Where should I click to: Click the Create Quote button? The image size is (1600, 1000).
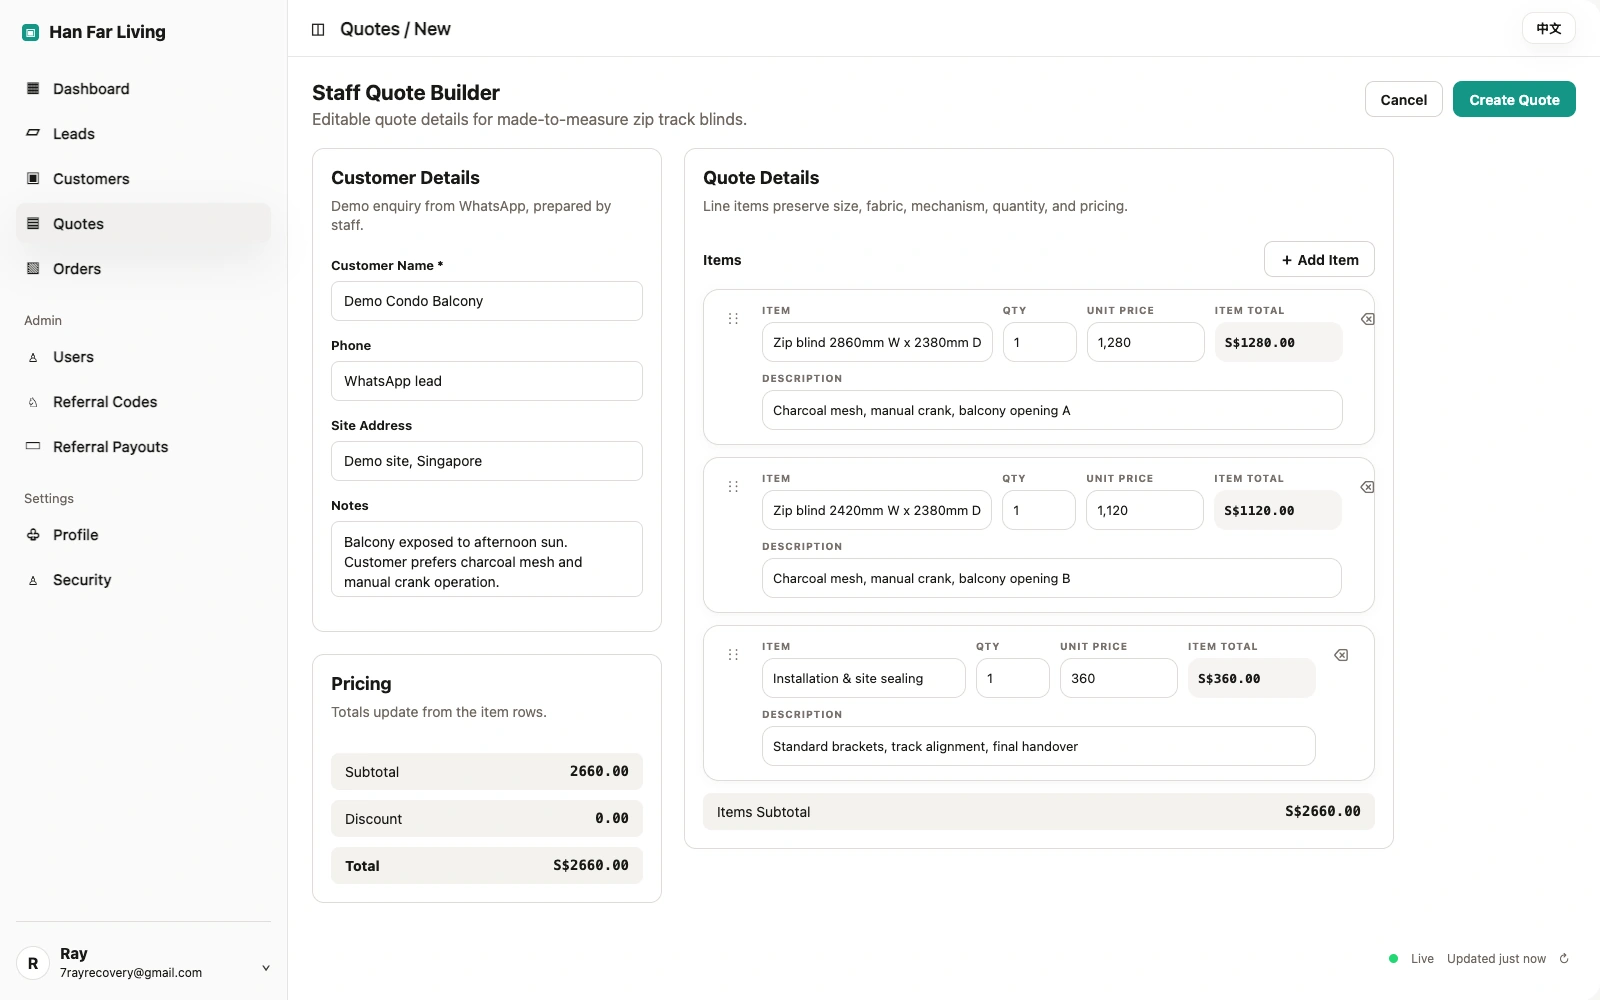[1514, 99]
